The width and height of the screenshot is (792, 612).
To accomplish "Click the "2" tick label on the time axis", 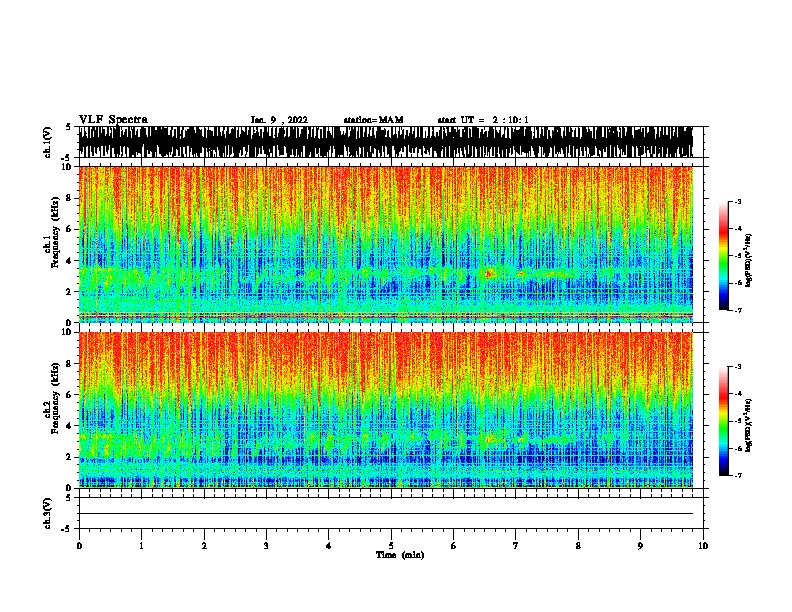I will 204,545.
